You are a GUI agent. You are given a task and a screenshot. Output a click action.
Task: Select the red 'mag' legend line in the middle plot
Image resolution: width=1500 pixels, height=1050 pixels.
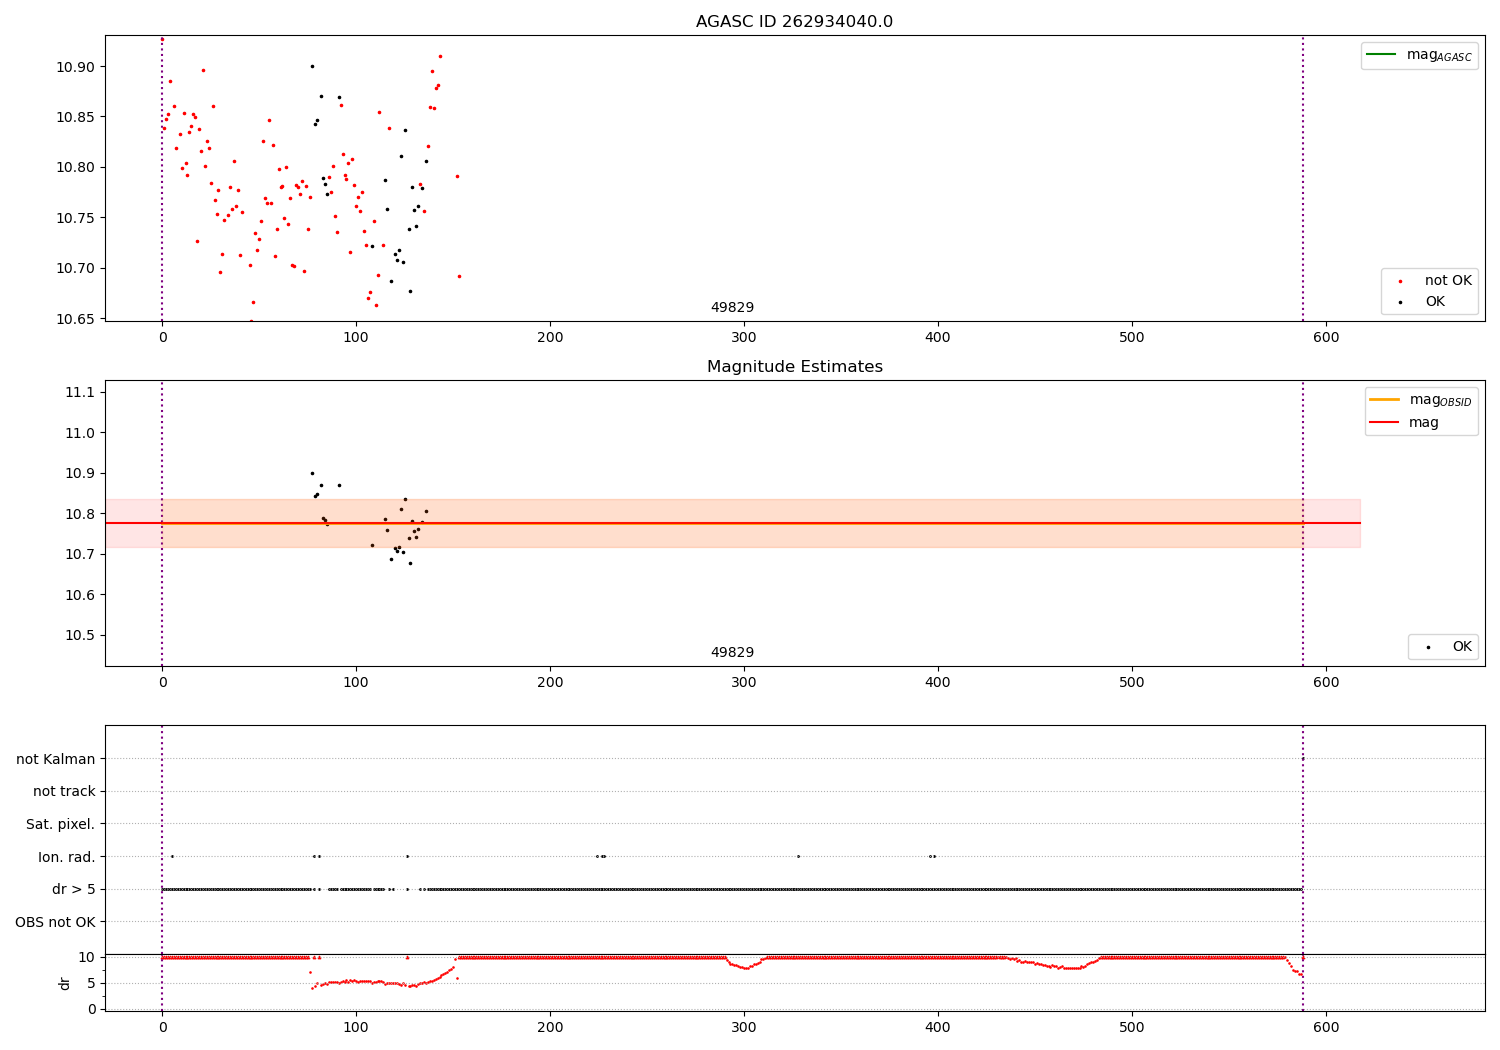(x=1384, y=422)
